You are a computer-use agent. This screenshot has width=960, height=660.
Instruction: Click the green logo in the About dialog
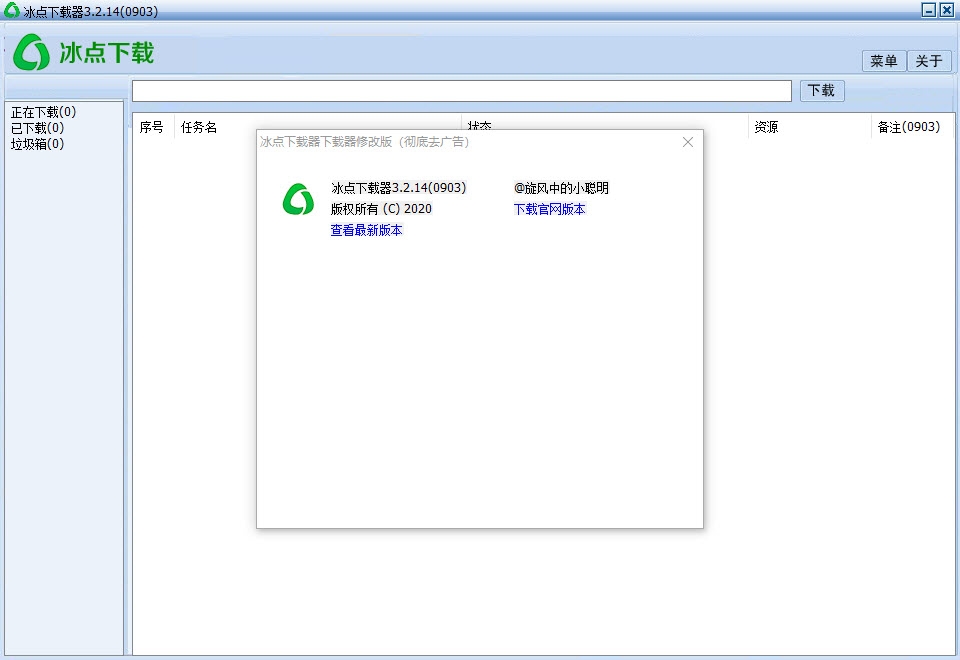point(297,201)
